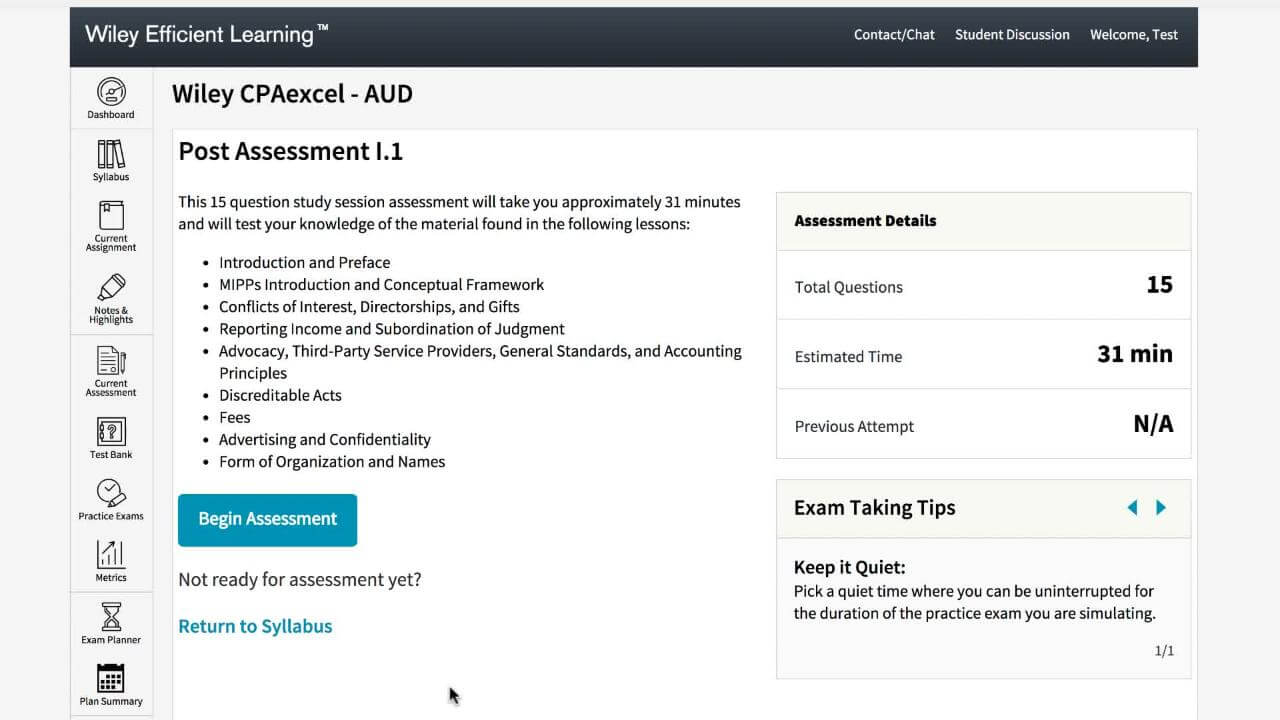Open the Plan Summary calendar icon
Image resolution: width=1280 pixels, height=720 pixels.
coord(111,678)
